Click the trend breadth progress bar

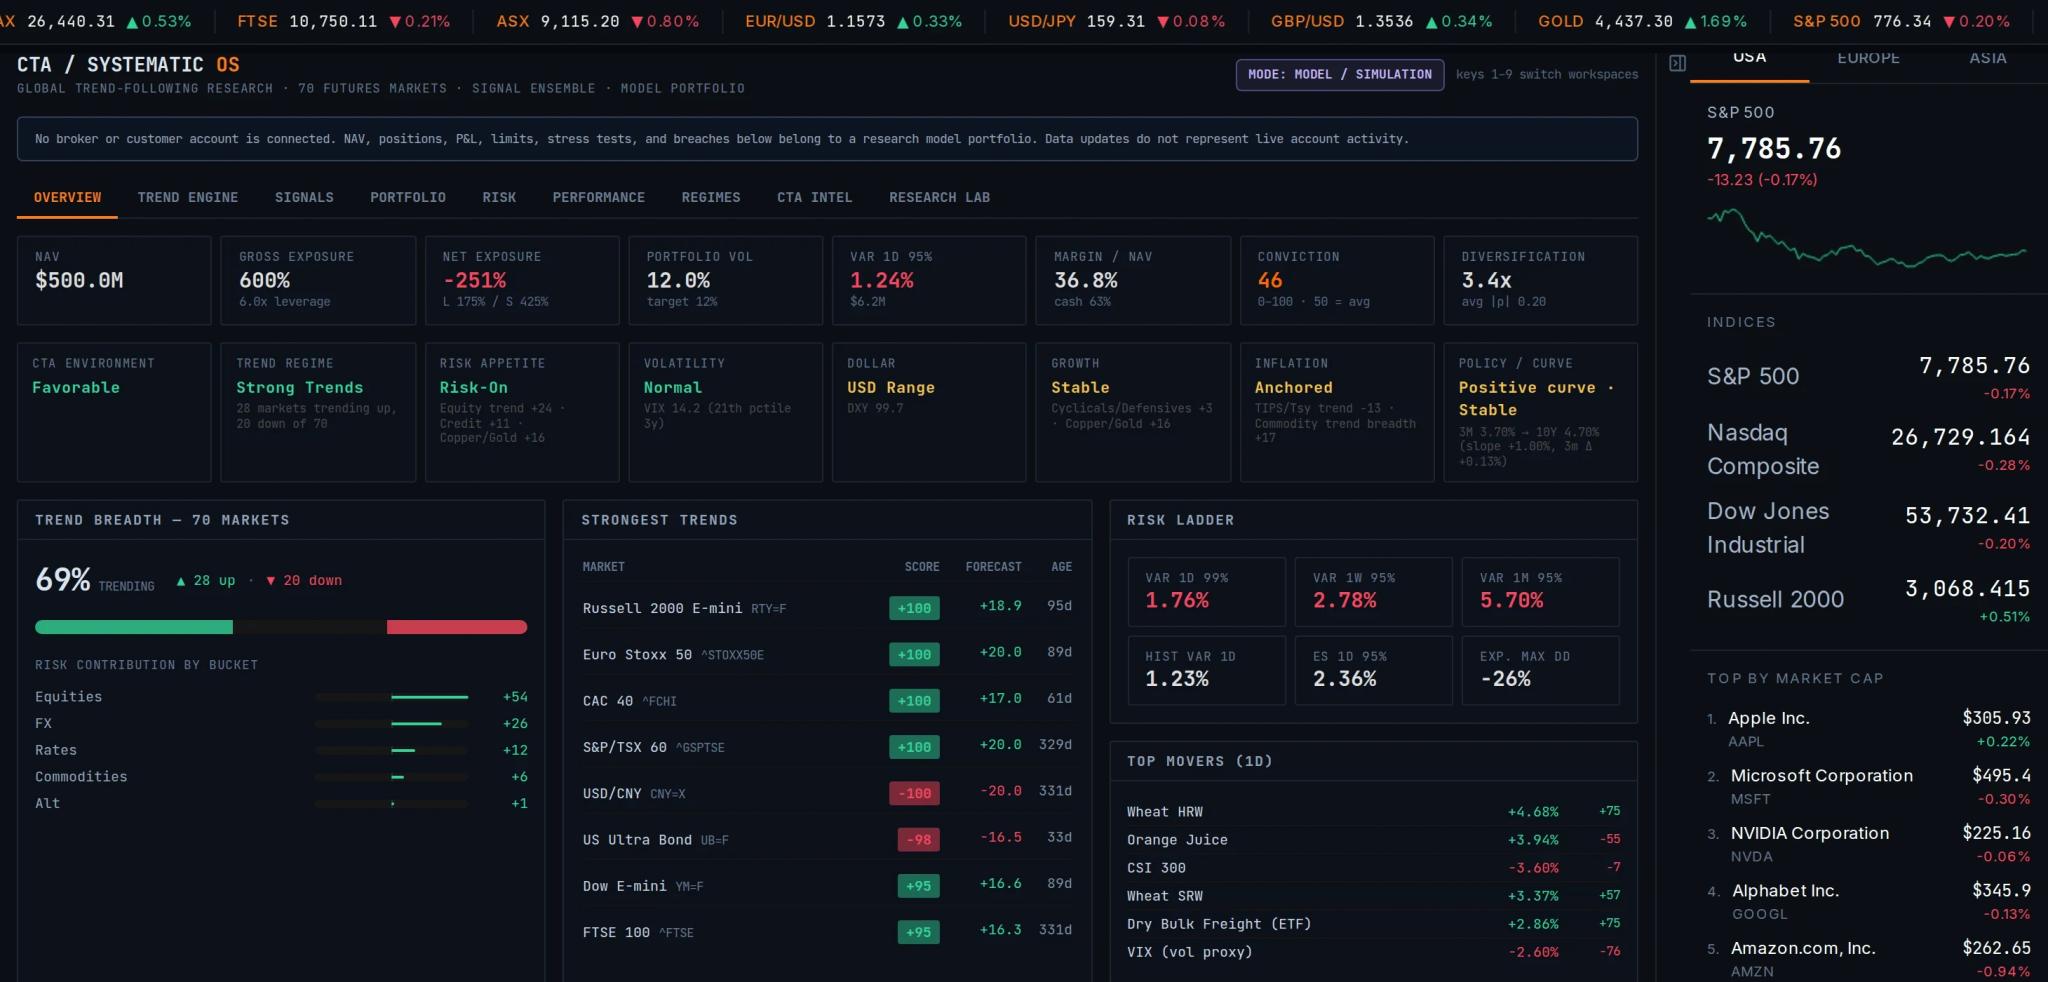click(281, 627)
